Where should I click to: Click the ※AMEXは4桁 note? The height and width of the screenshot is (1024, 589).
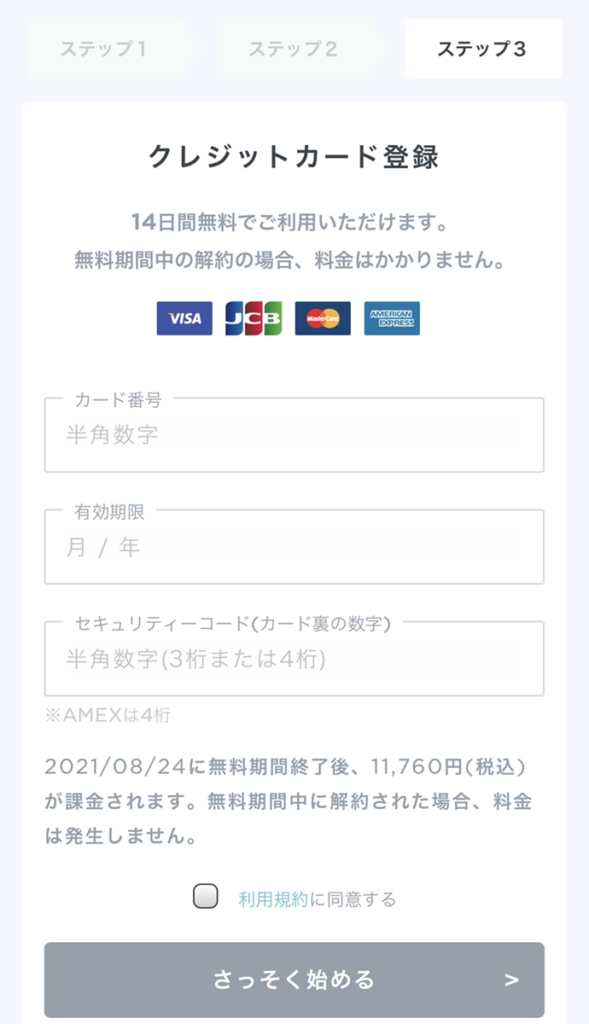click(108, 715)
